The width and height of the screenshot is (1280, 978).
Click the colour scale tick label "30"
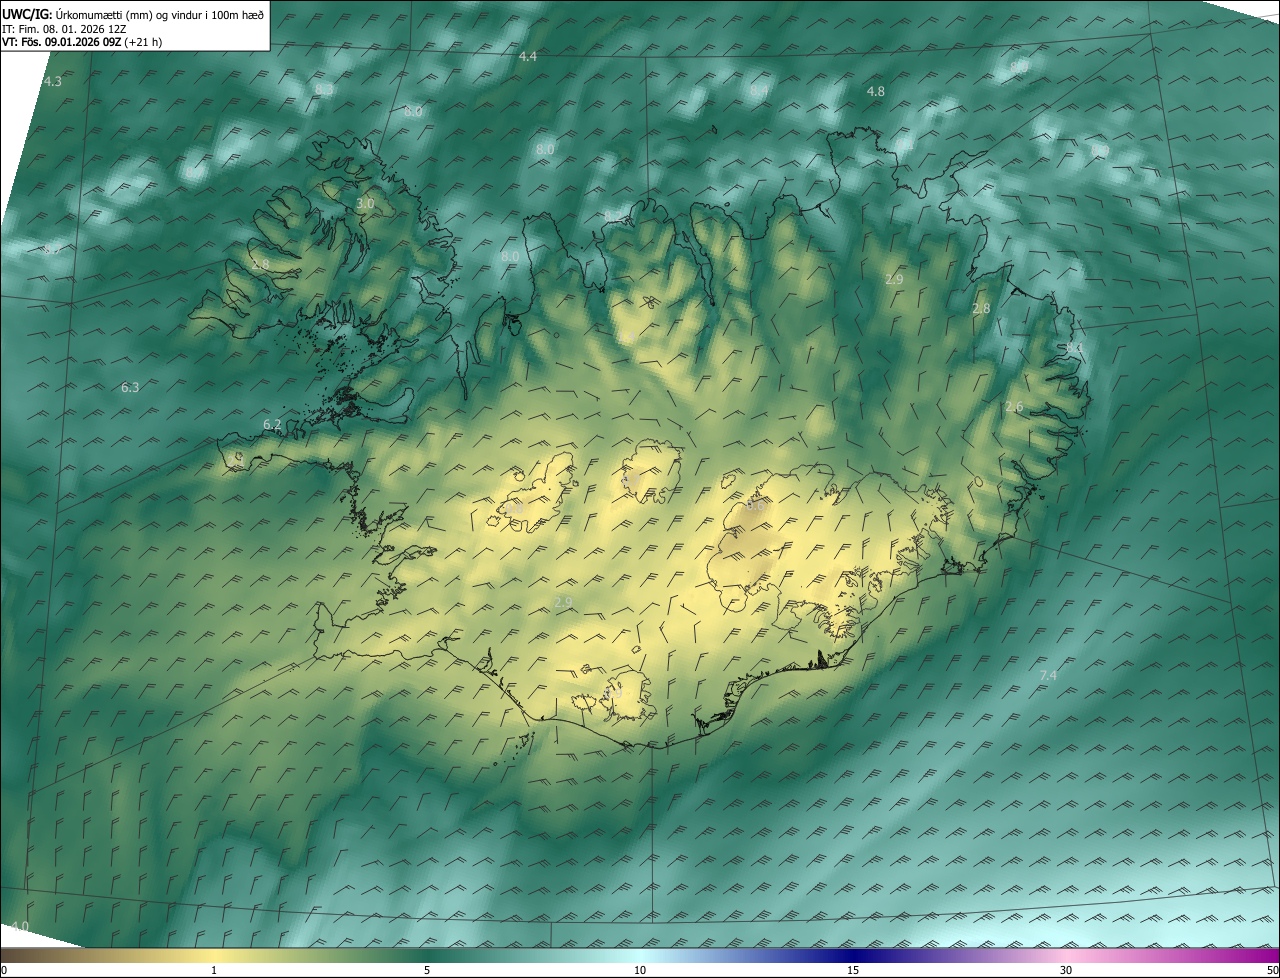(1066, 970)
